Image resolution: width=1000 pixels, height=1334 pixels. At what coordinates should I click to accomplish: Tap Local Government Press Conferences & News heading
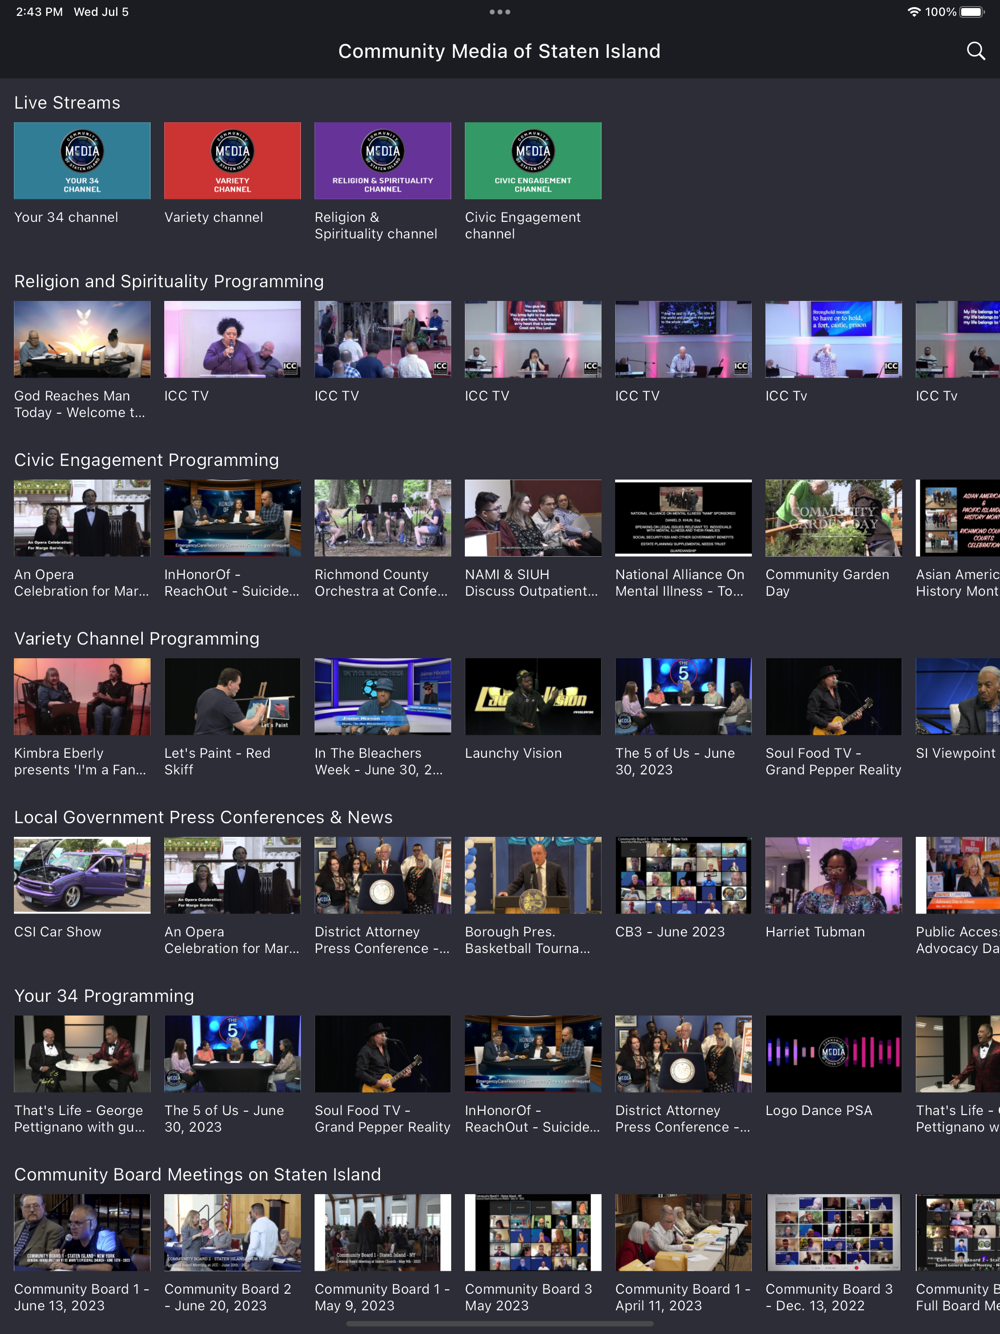(203, 817)
